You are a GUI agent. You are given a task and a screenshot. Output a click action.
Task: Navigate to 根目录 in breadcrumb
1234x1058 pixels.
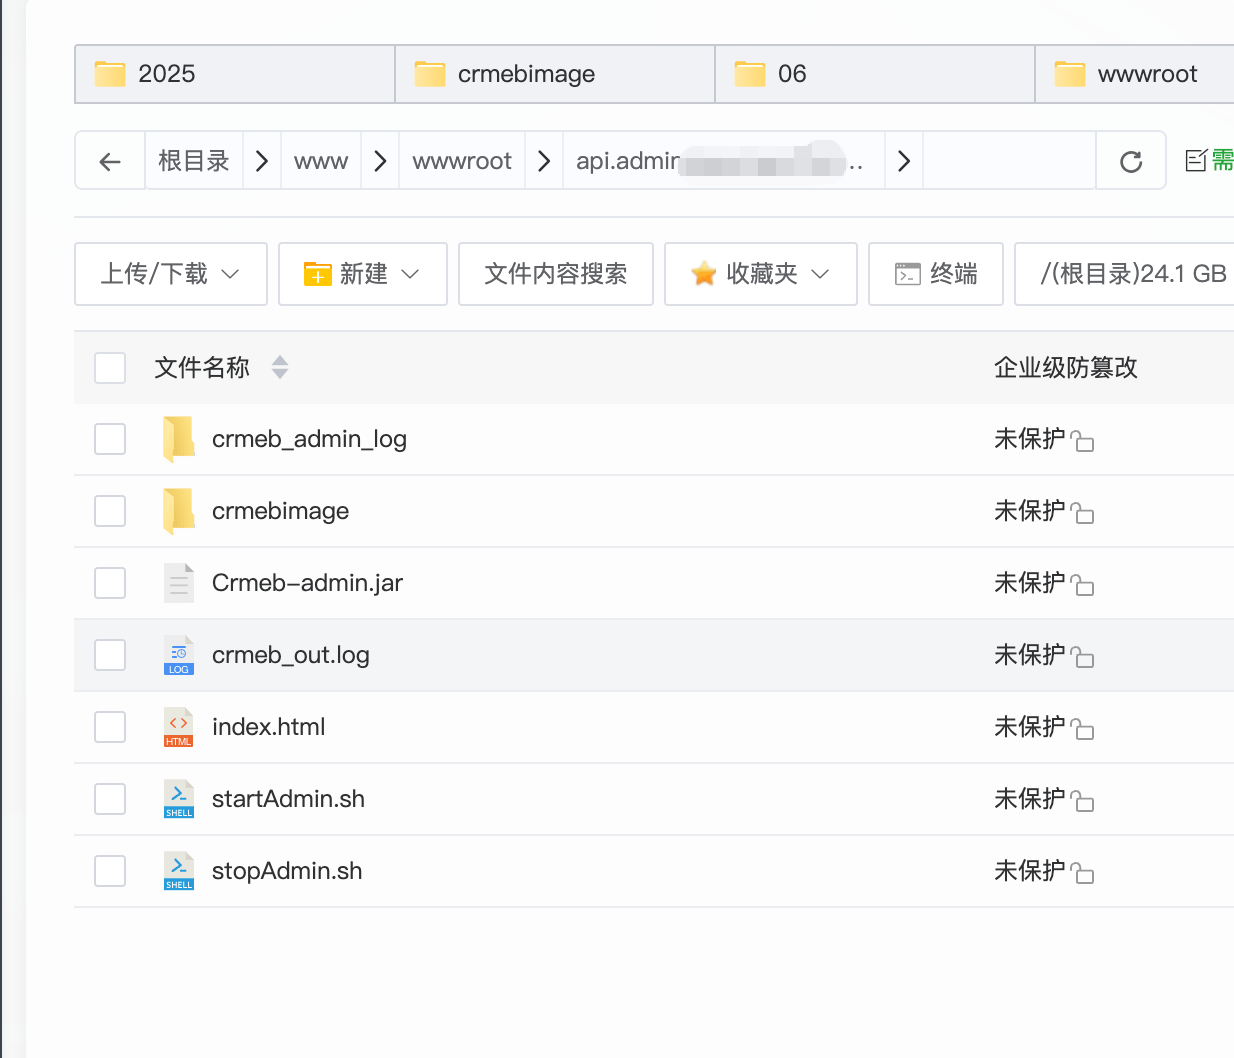[x=194, y=161]
